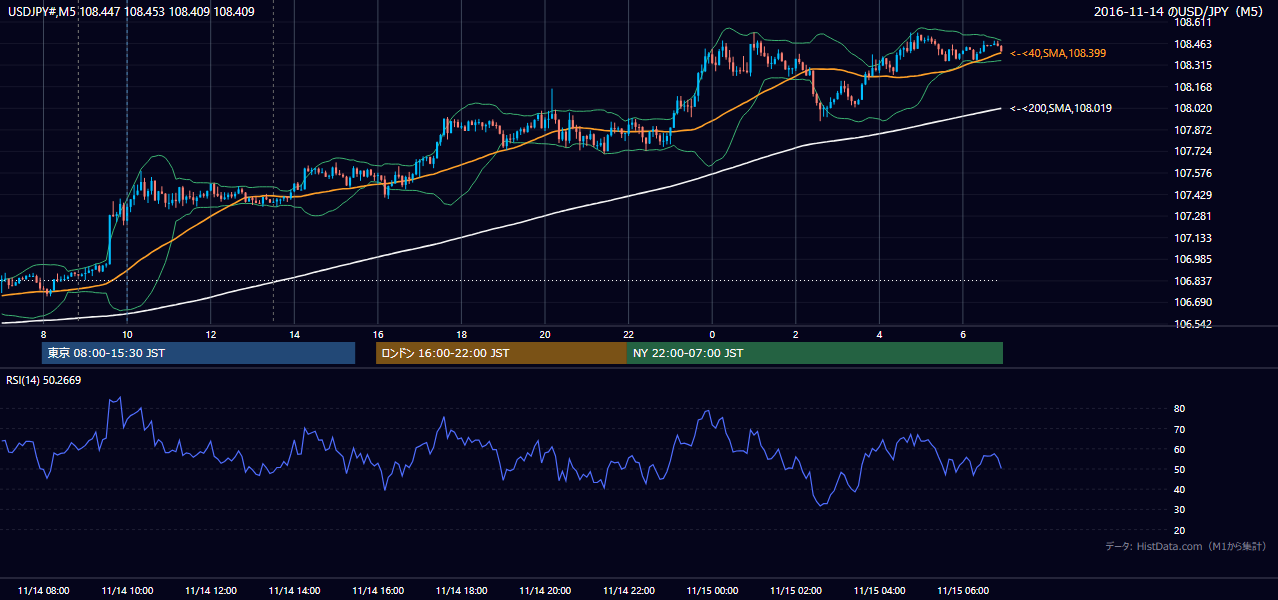Click the 11/15 02:00 time label
Viewport: 1278px width, 600px height.
[x=796, y=591]
